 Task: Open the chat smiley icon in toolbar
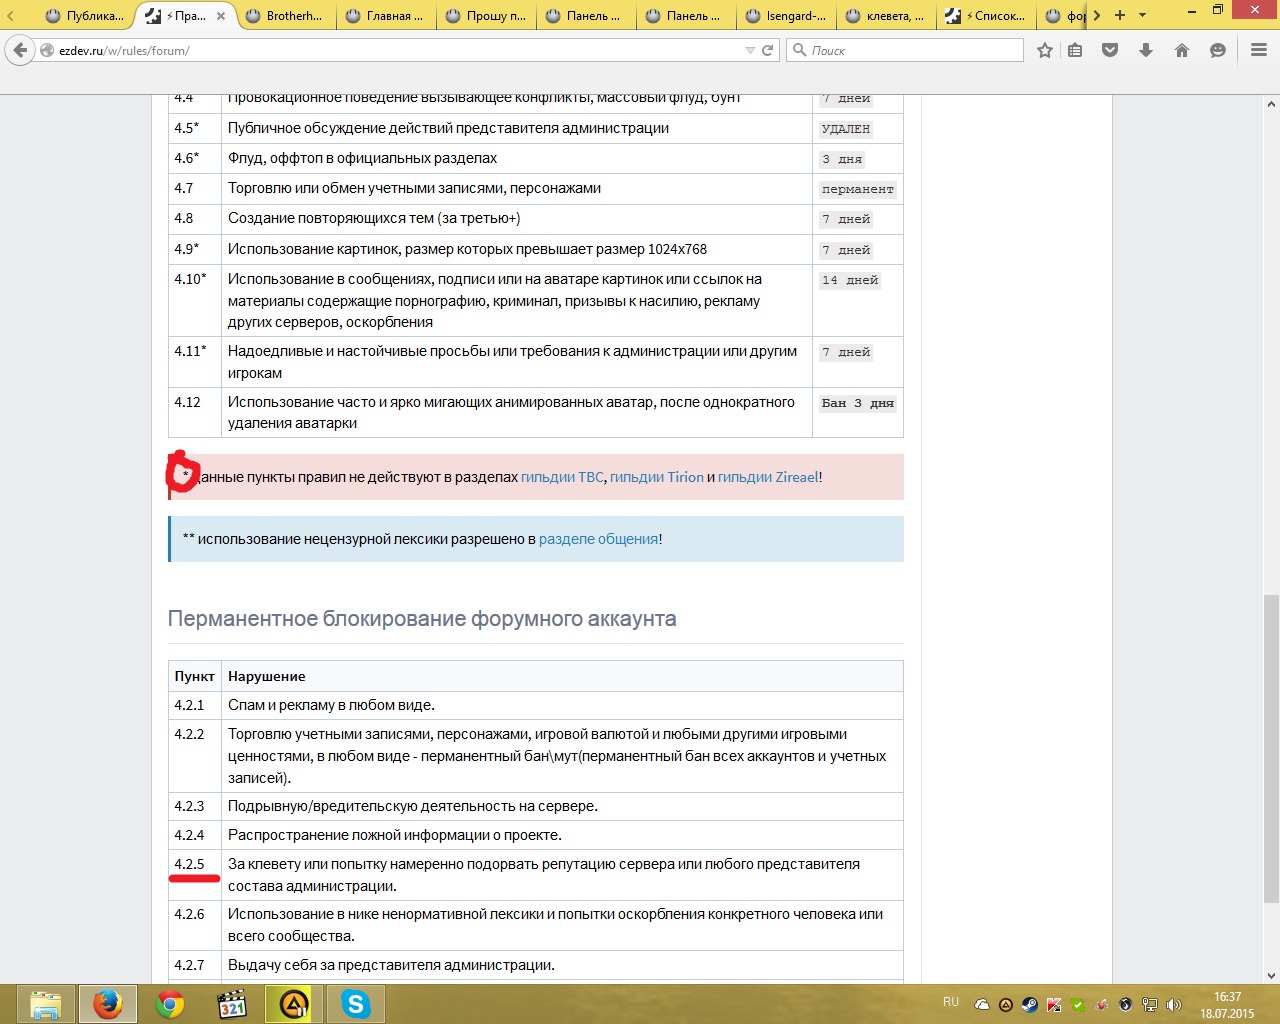(x=1218, y=50)
